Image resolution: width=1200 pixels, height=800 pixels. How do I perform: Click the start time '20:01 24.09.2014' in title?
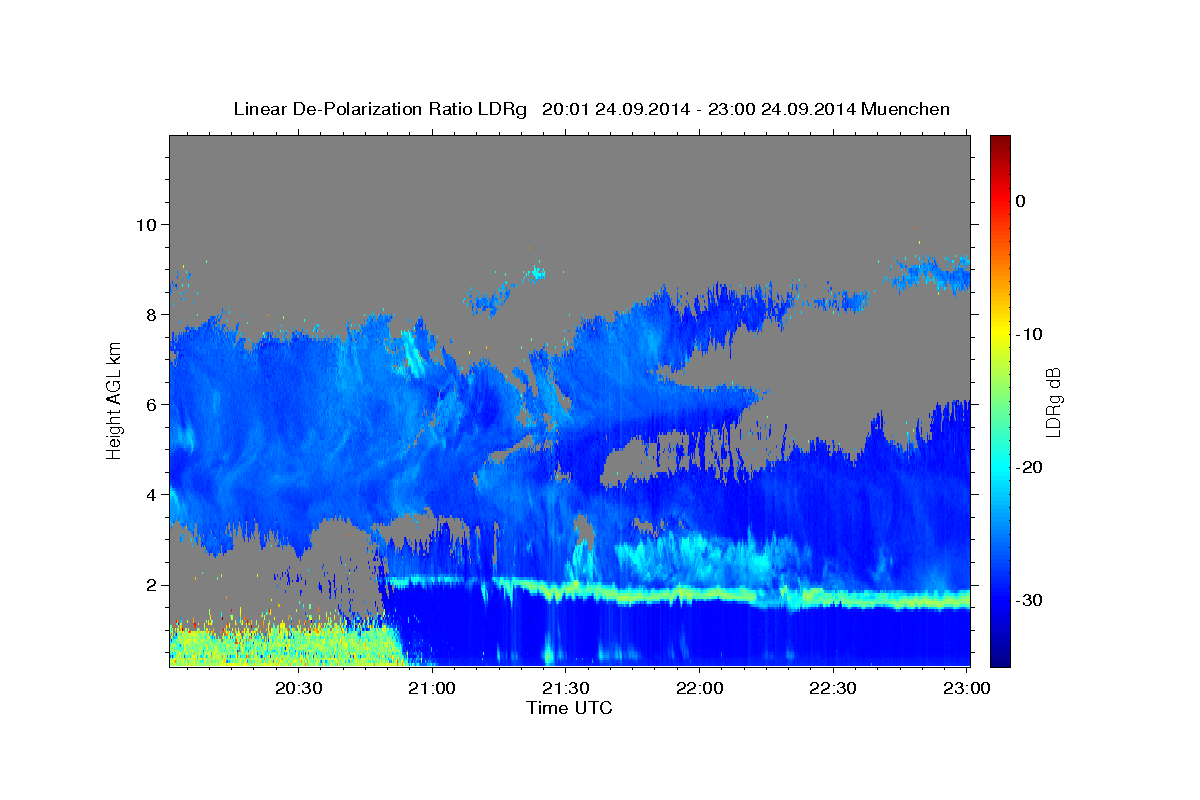click(616, 109)
